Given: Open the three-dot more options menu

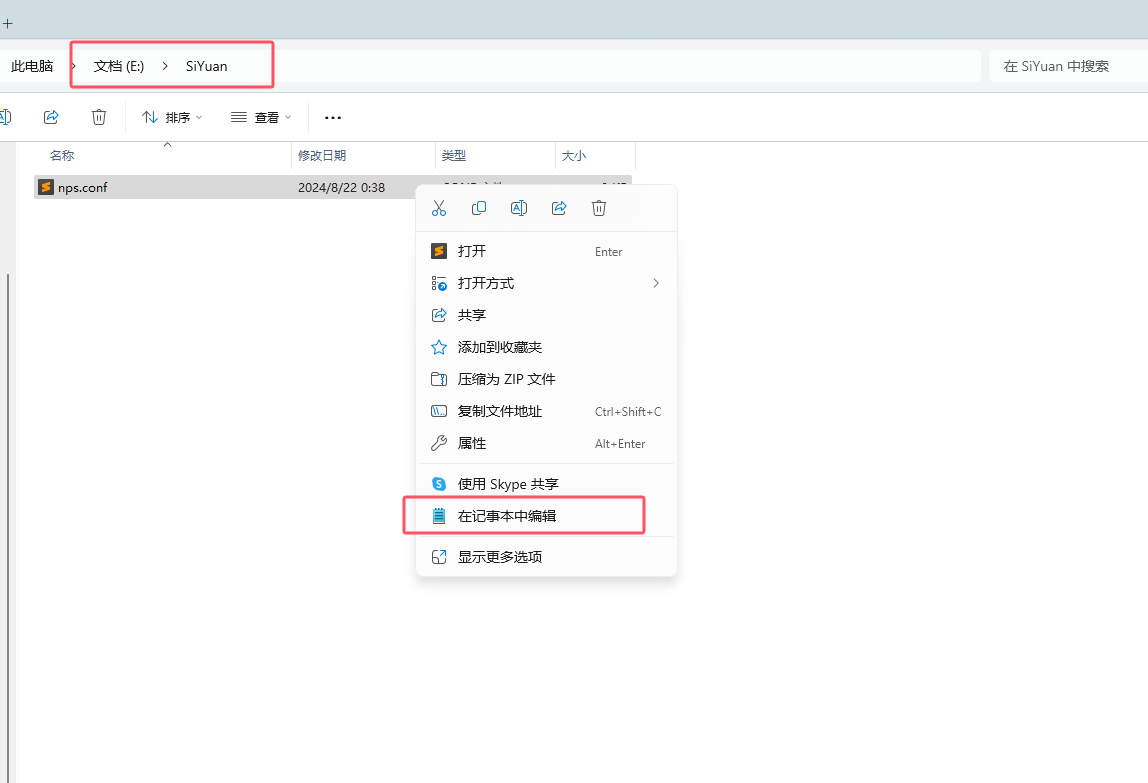Looking at the screenshot, I should [x=333, y=118].
